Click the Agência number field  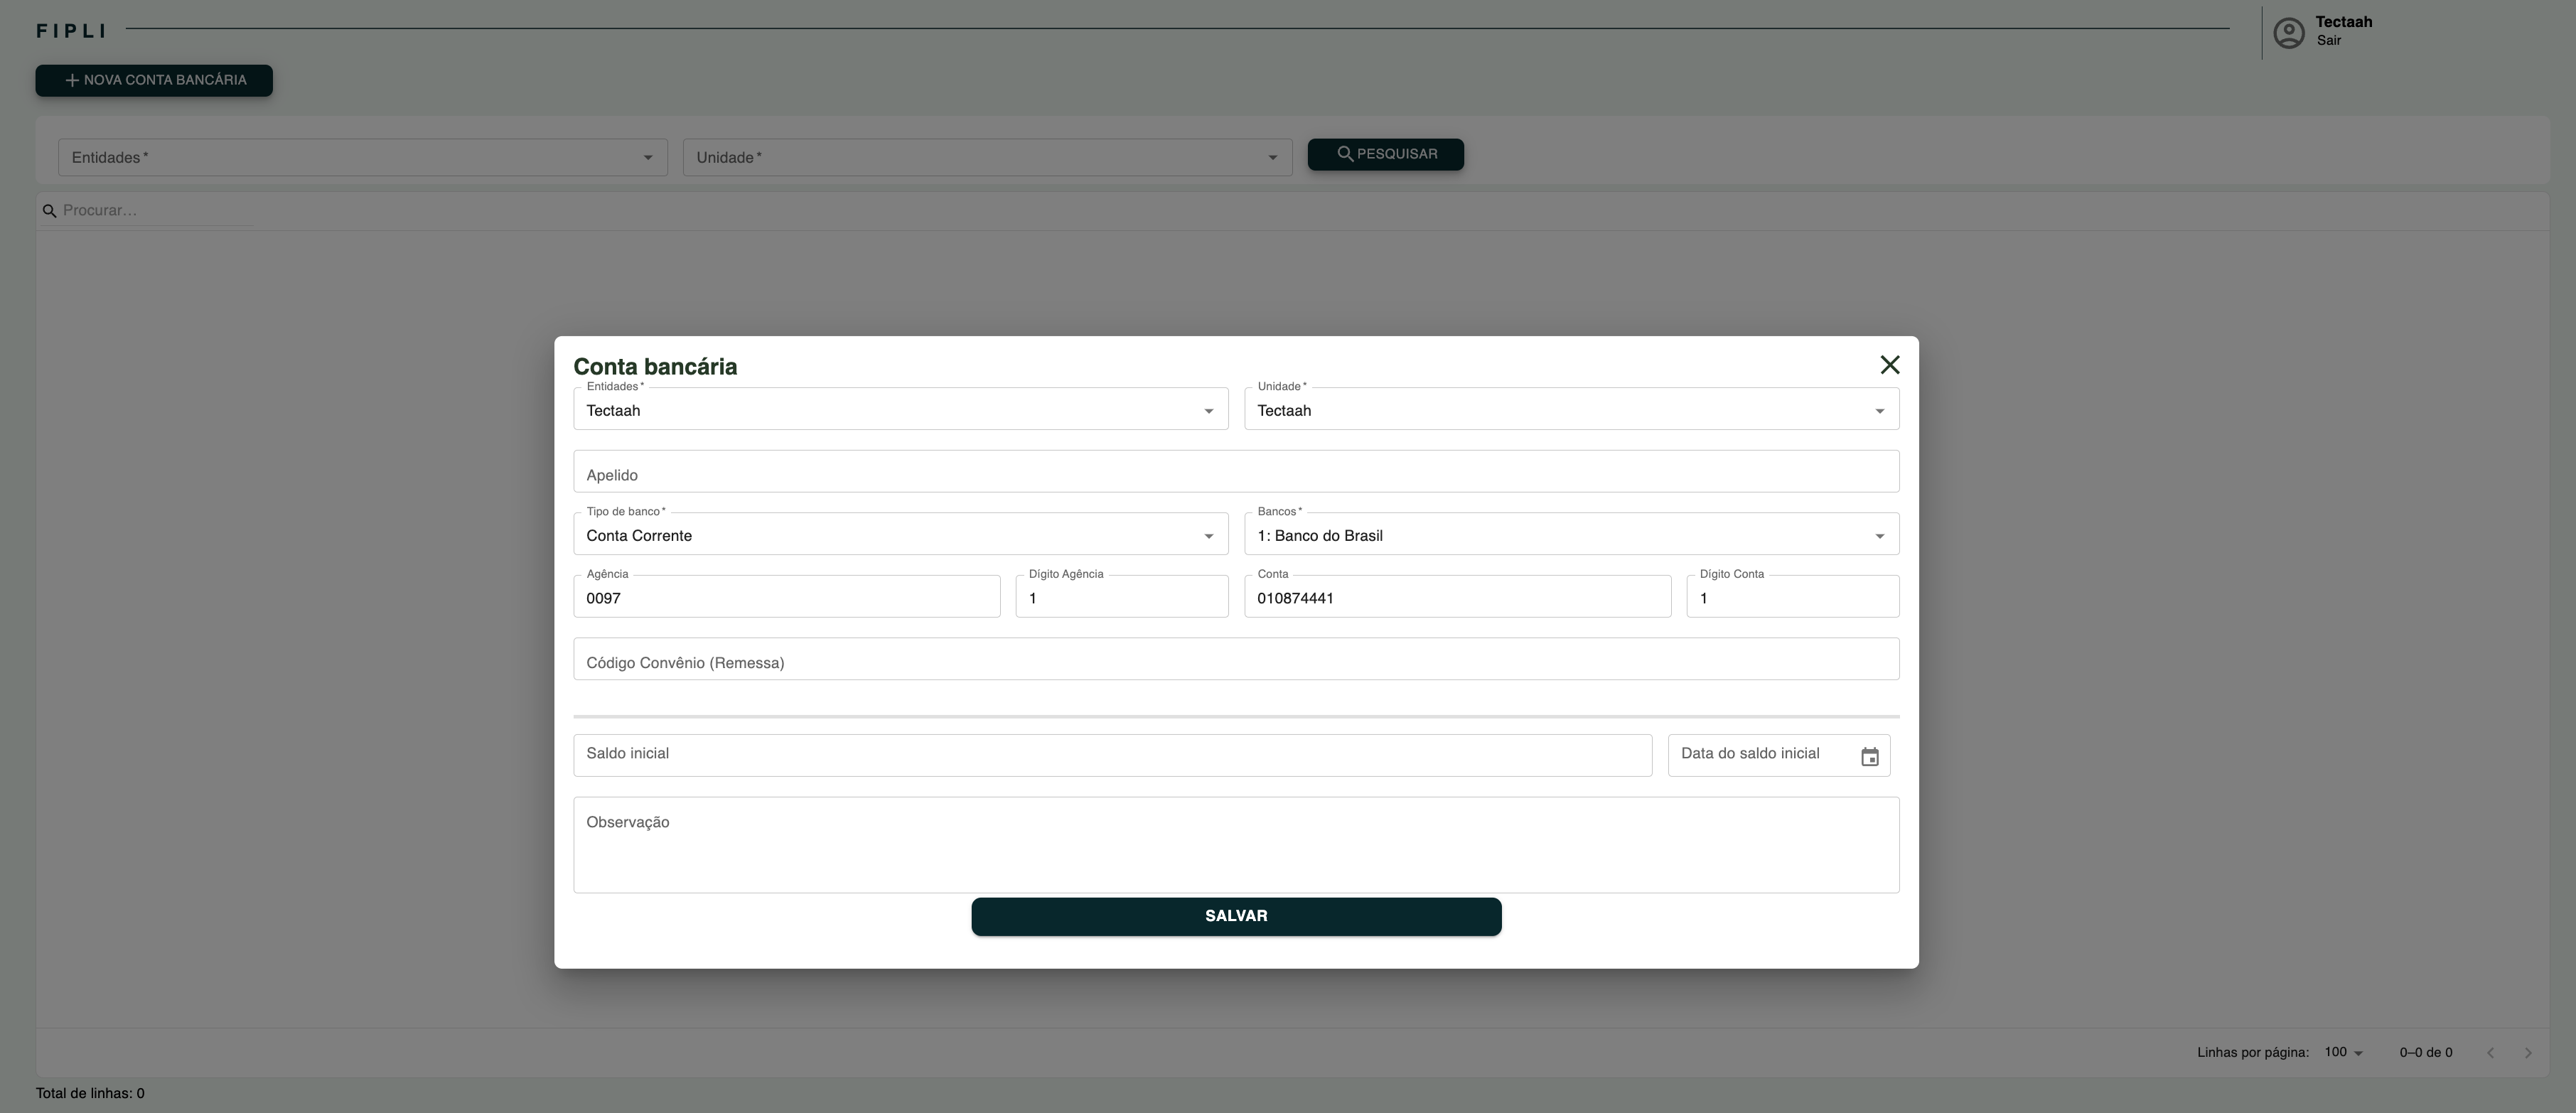pyautogui.click(x=786, y=598)
